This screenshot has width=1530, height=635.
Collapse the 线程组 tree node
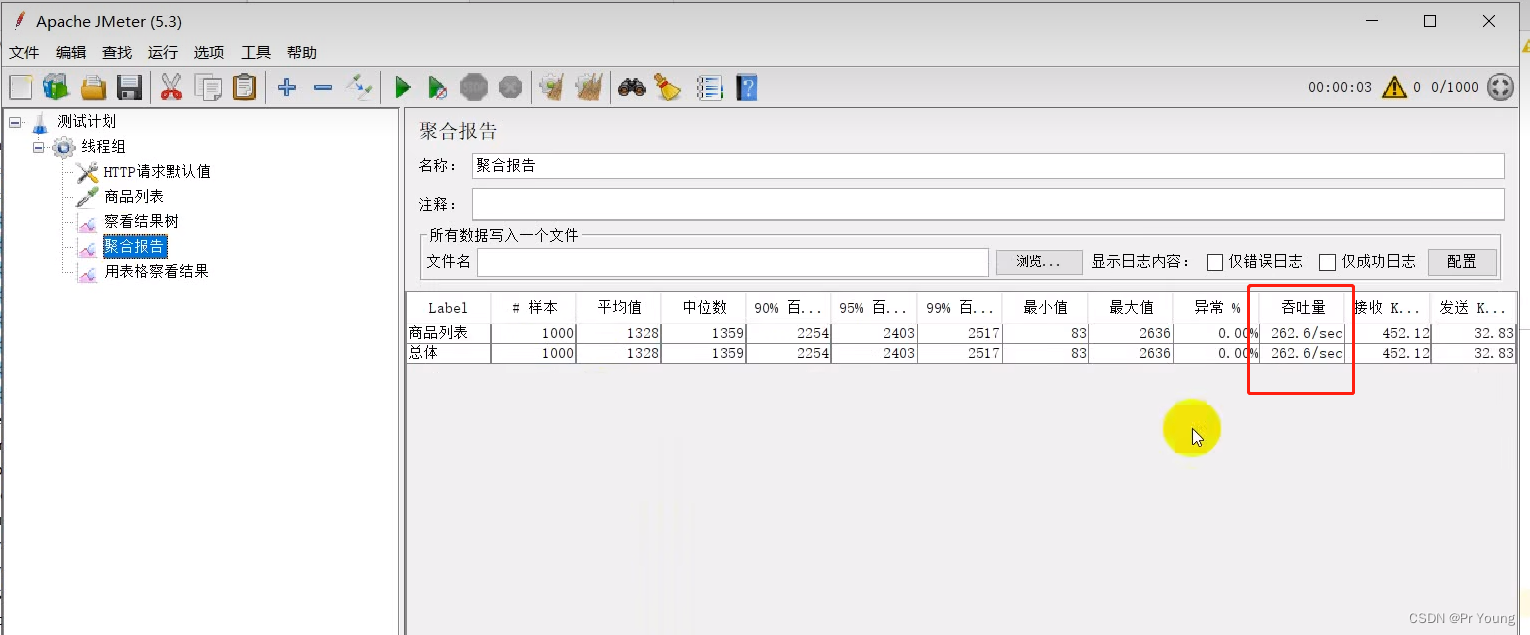point(39,147)
